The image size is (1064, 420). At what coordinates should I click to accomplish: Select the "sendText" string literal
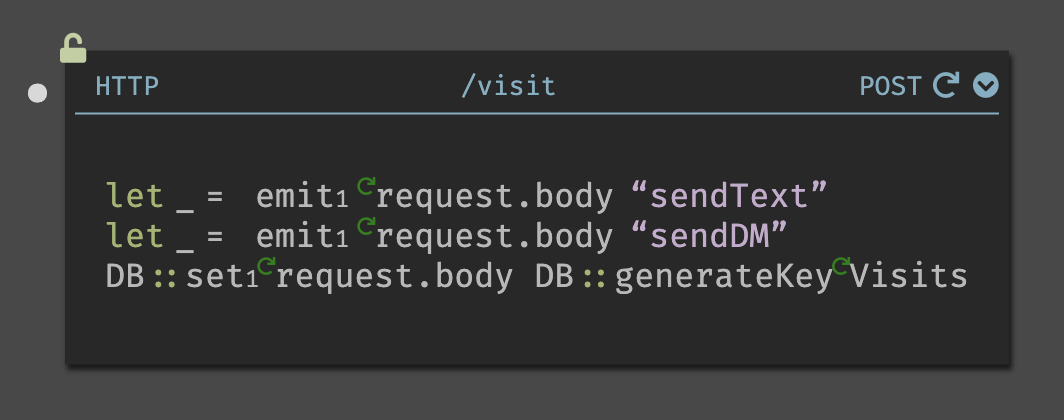point(729,196)
